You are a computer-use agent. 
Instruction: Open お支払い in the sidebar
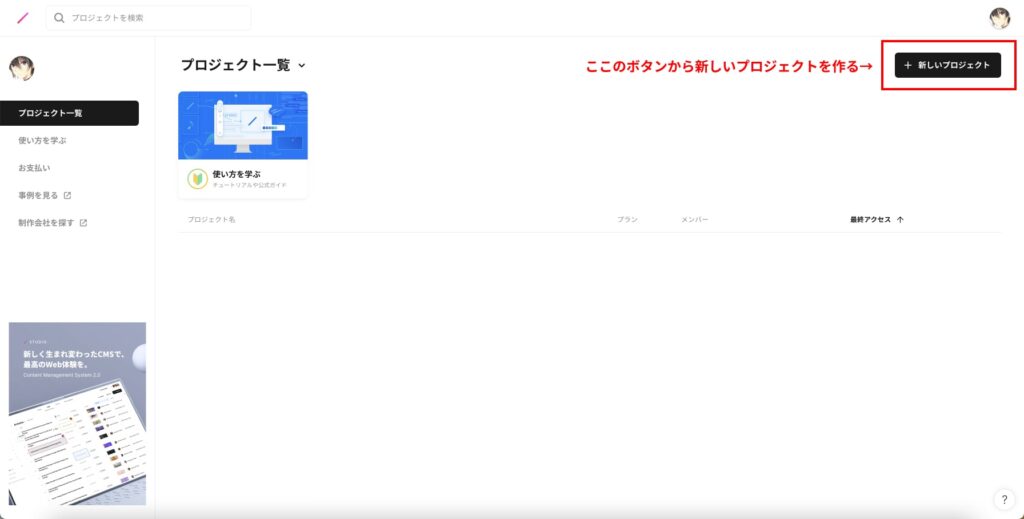[34, 168]
